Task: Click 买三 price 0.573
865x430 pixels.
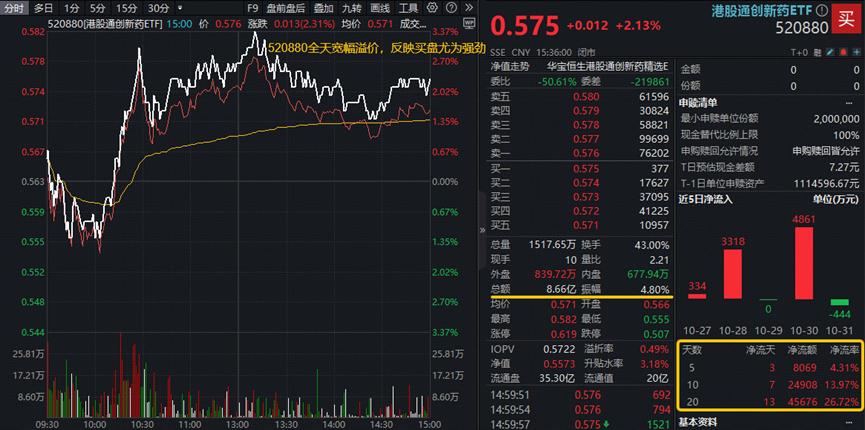Action: pos(586,197)
